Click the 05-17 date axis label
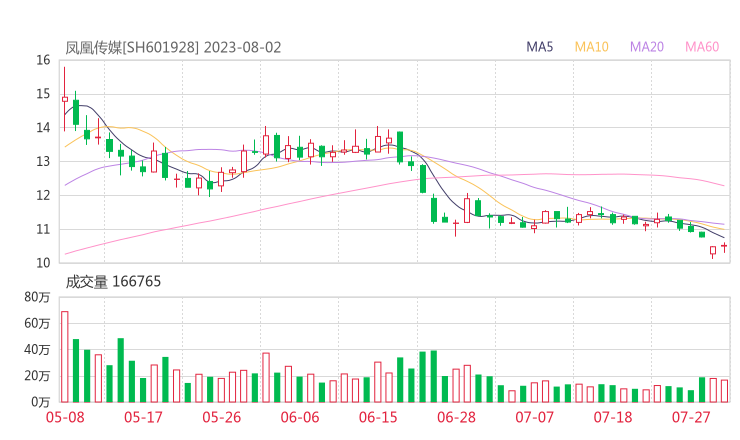740x440 pixels. tap(143, 417)
